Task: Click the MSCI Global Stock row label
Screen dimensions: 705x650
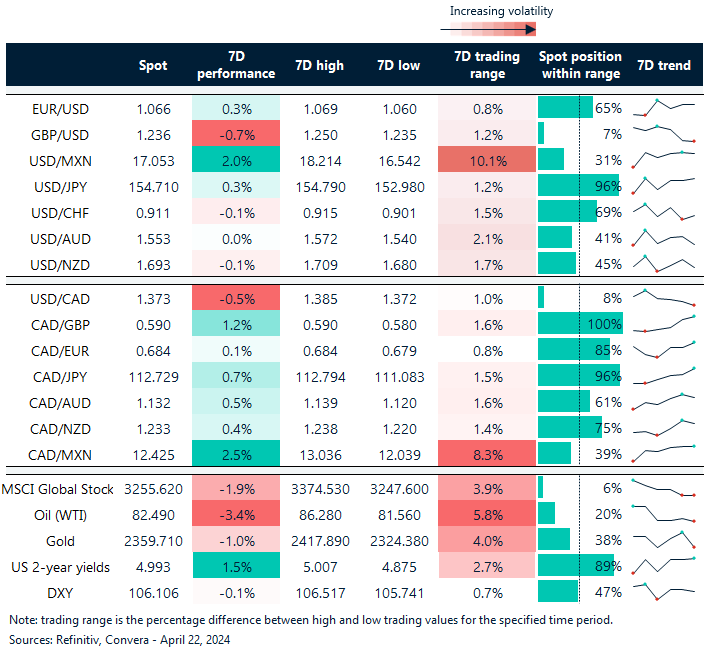Action: [x=58, y=486]
